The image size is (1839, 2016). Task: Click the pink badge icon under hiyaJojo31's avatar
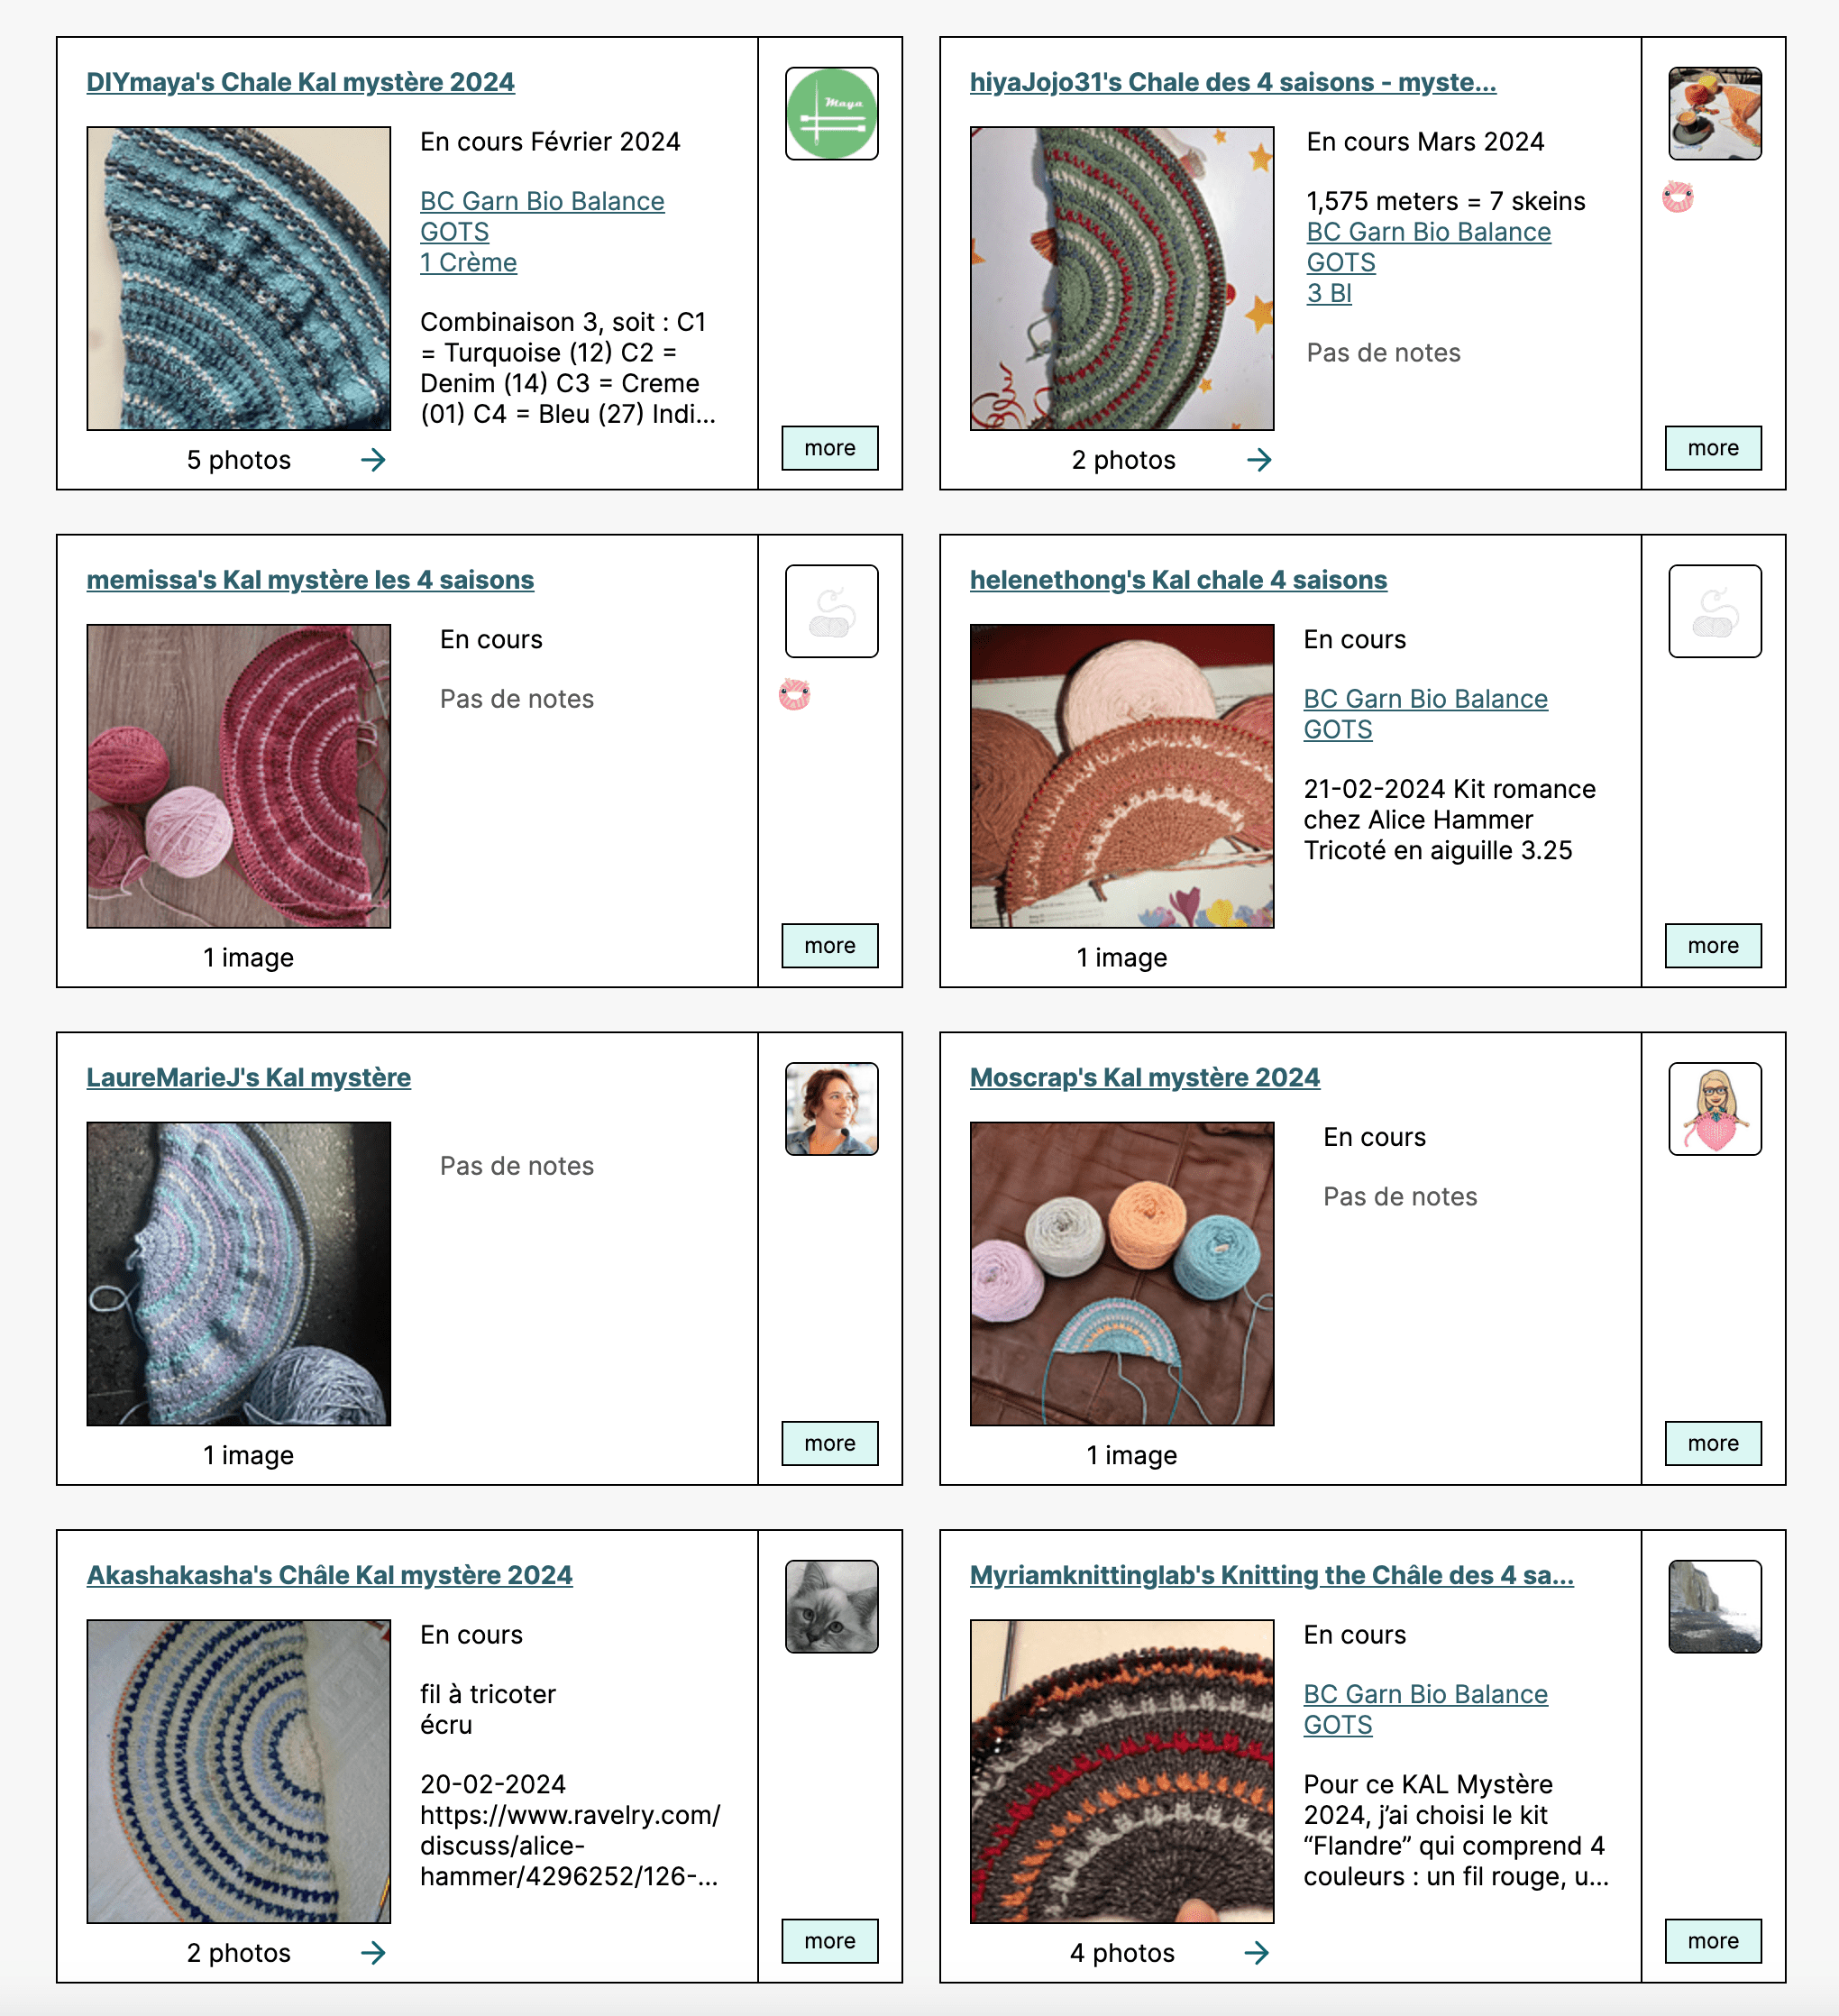click(1677, 197)
